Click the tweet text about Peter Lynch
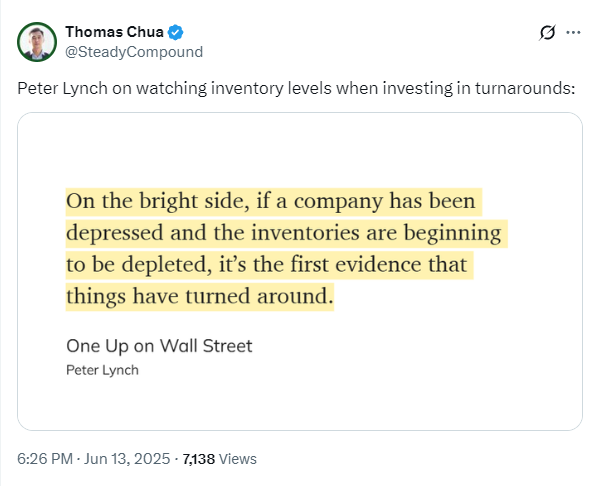This screenshot has width=597, height=486. (x=296, y=88)
